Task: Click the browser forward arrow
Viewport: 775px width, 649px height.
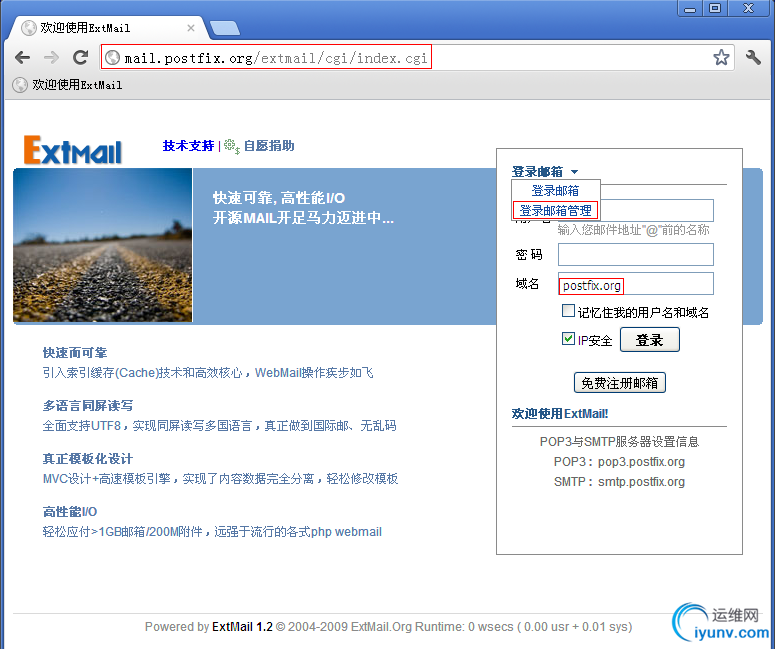Action: [51, 58]
